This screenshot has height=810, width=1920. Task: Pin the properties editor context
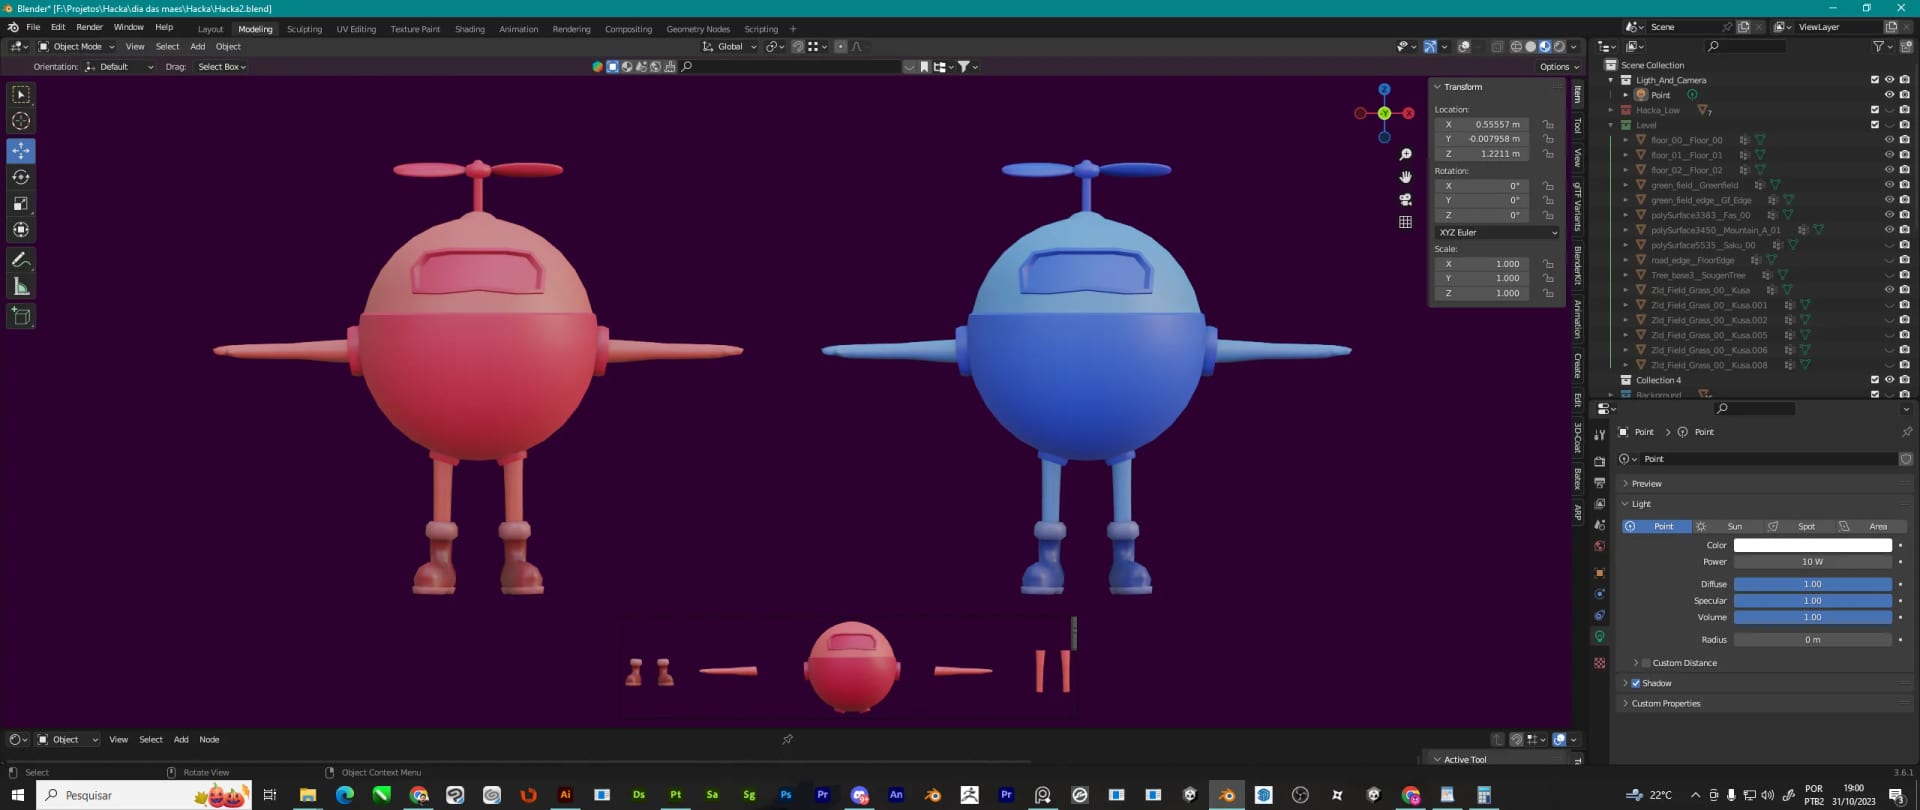click(1906, 432)
